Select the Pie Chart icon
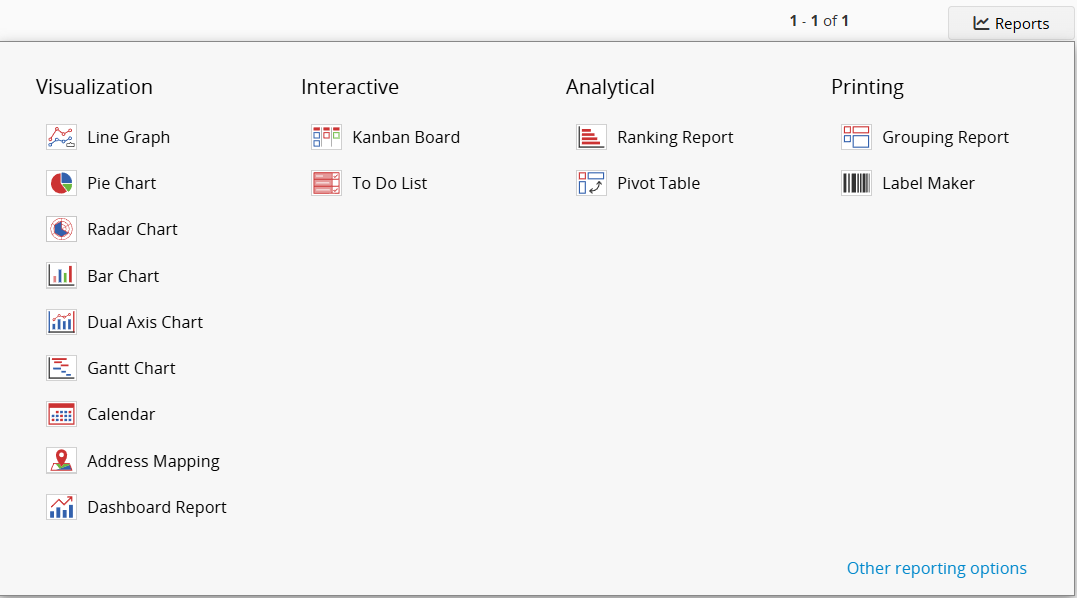The height and width of the screenshot is (598, 1077). click(61, 183)
